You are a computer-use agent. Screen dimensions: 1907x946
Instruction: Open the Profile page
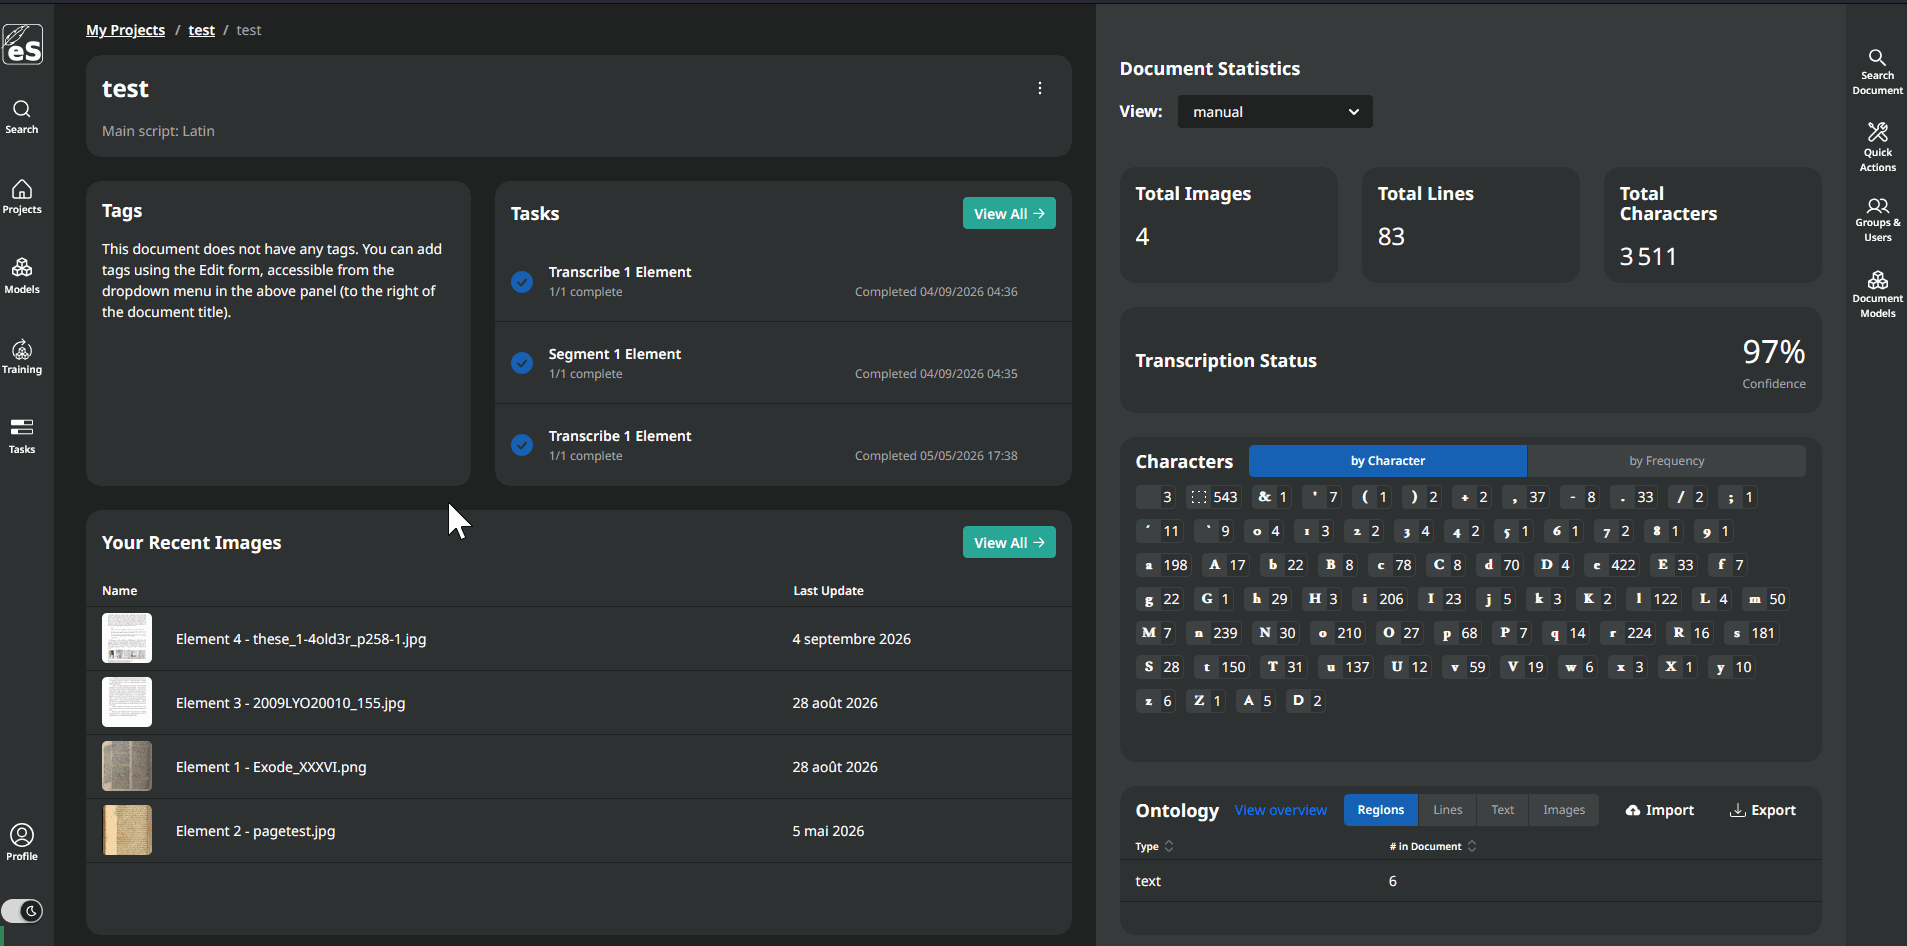[22, 842]
